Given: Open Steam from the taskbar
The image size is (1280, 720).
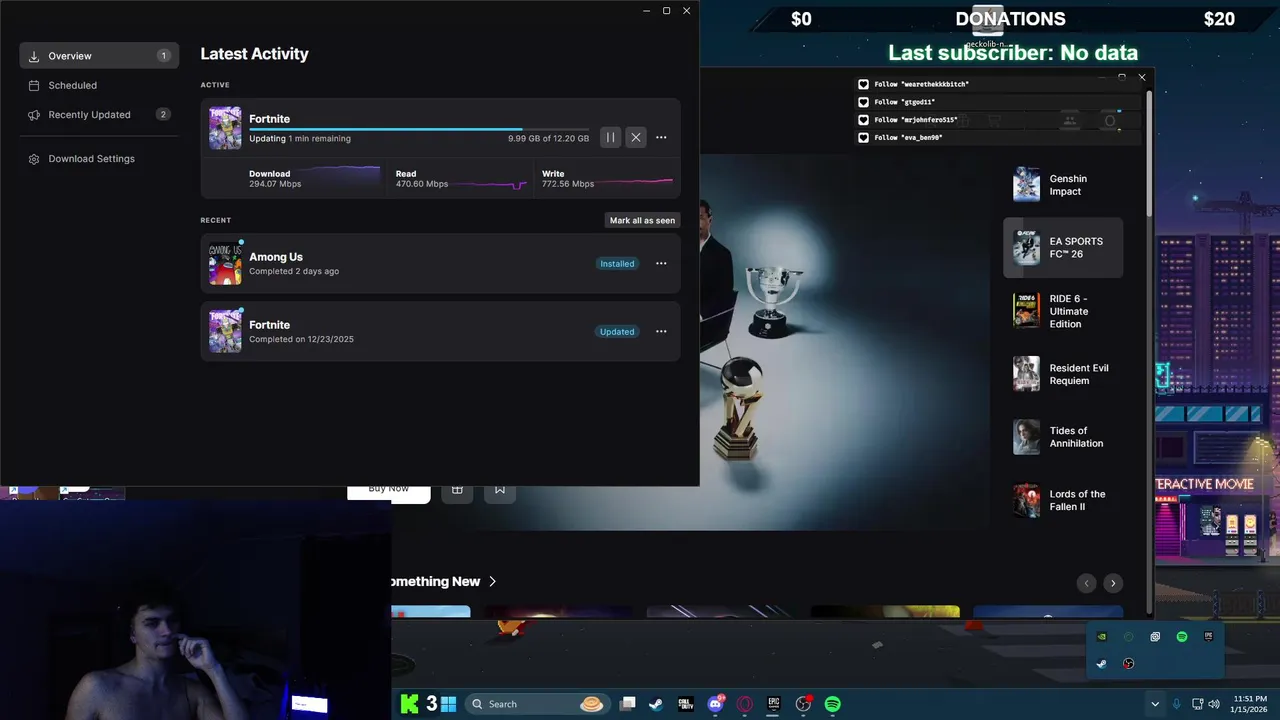Looking at the screenshot, I should (x=656, y=704).
